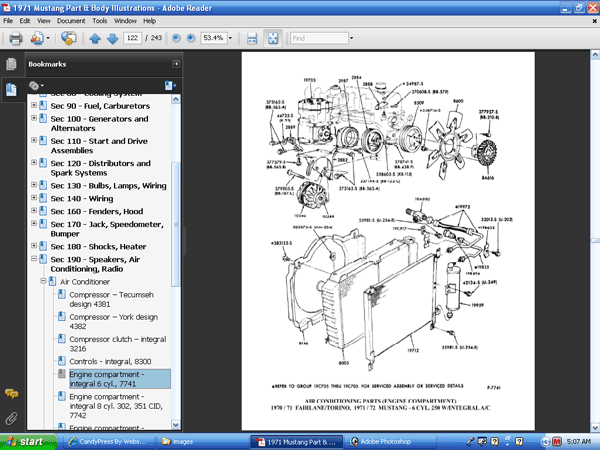Expand Sec 160 - Fenders, Hood bookmark
The width and height of the screenshot is (600, 450).
pos(34,210)
